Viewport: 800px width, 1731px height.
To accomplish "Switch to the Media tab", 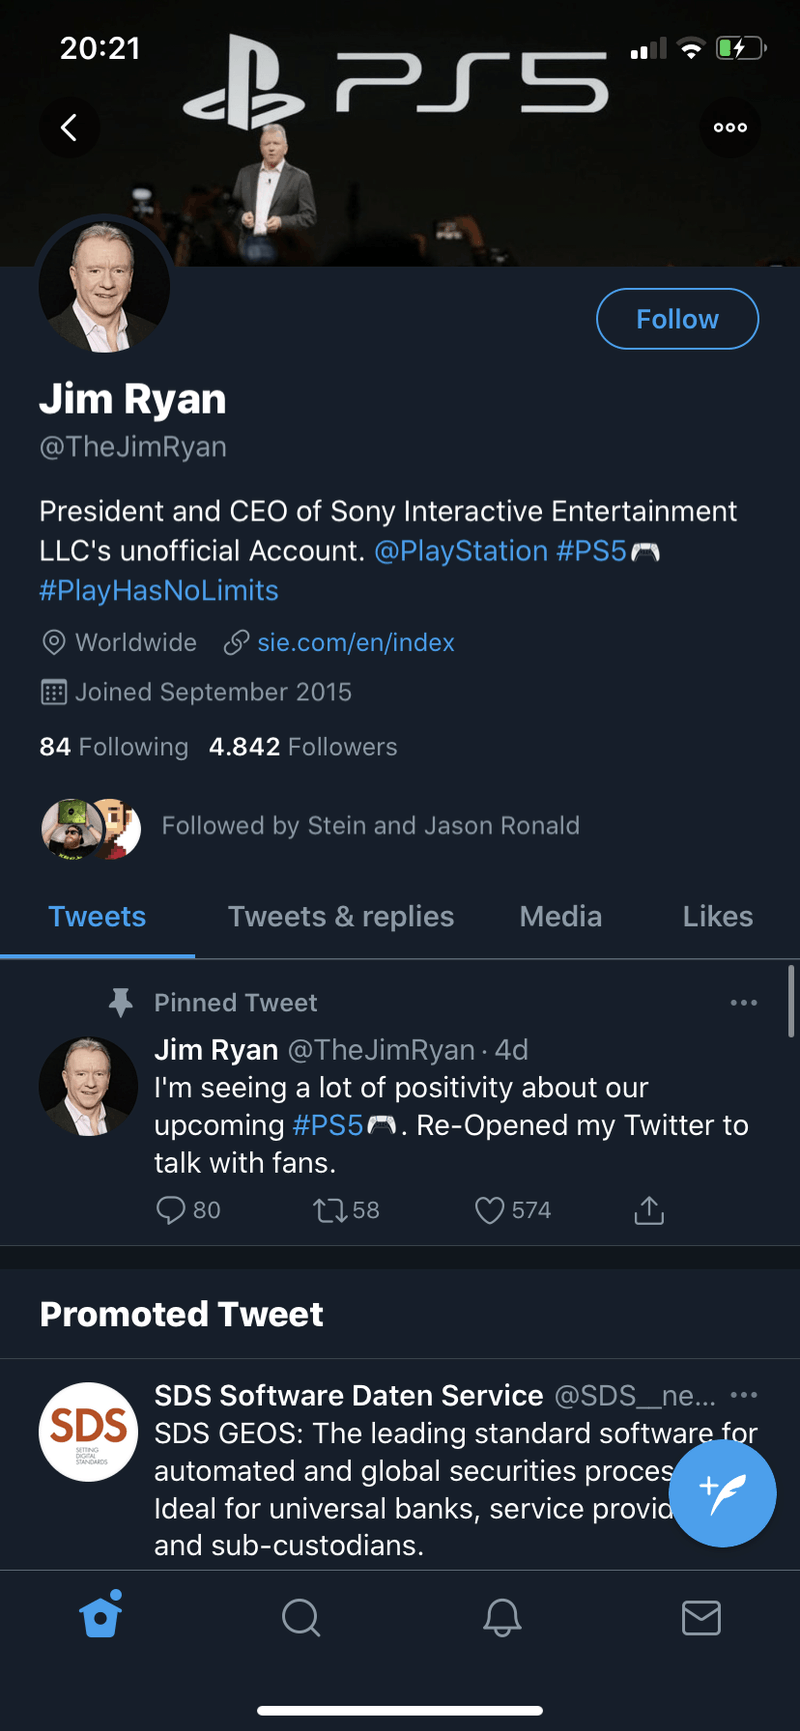I will tap(560, 916).
